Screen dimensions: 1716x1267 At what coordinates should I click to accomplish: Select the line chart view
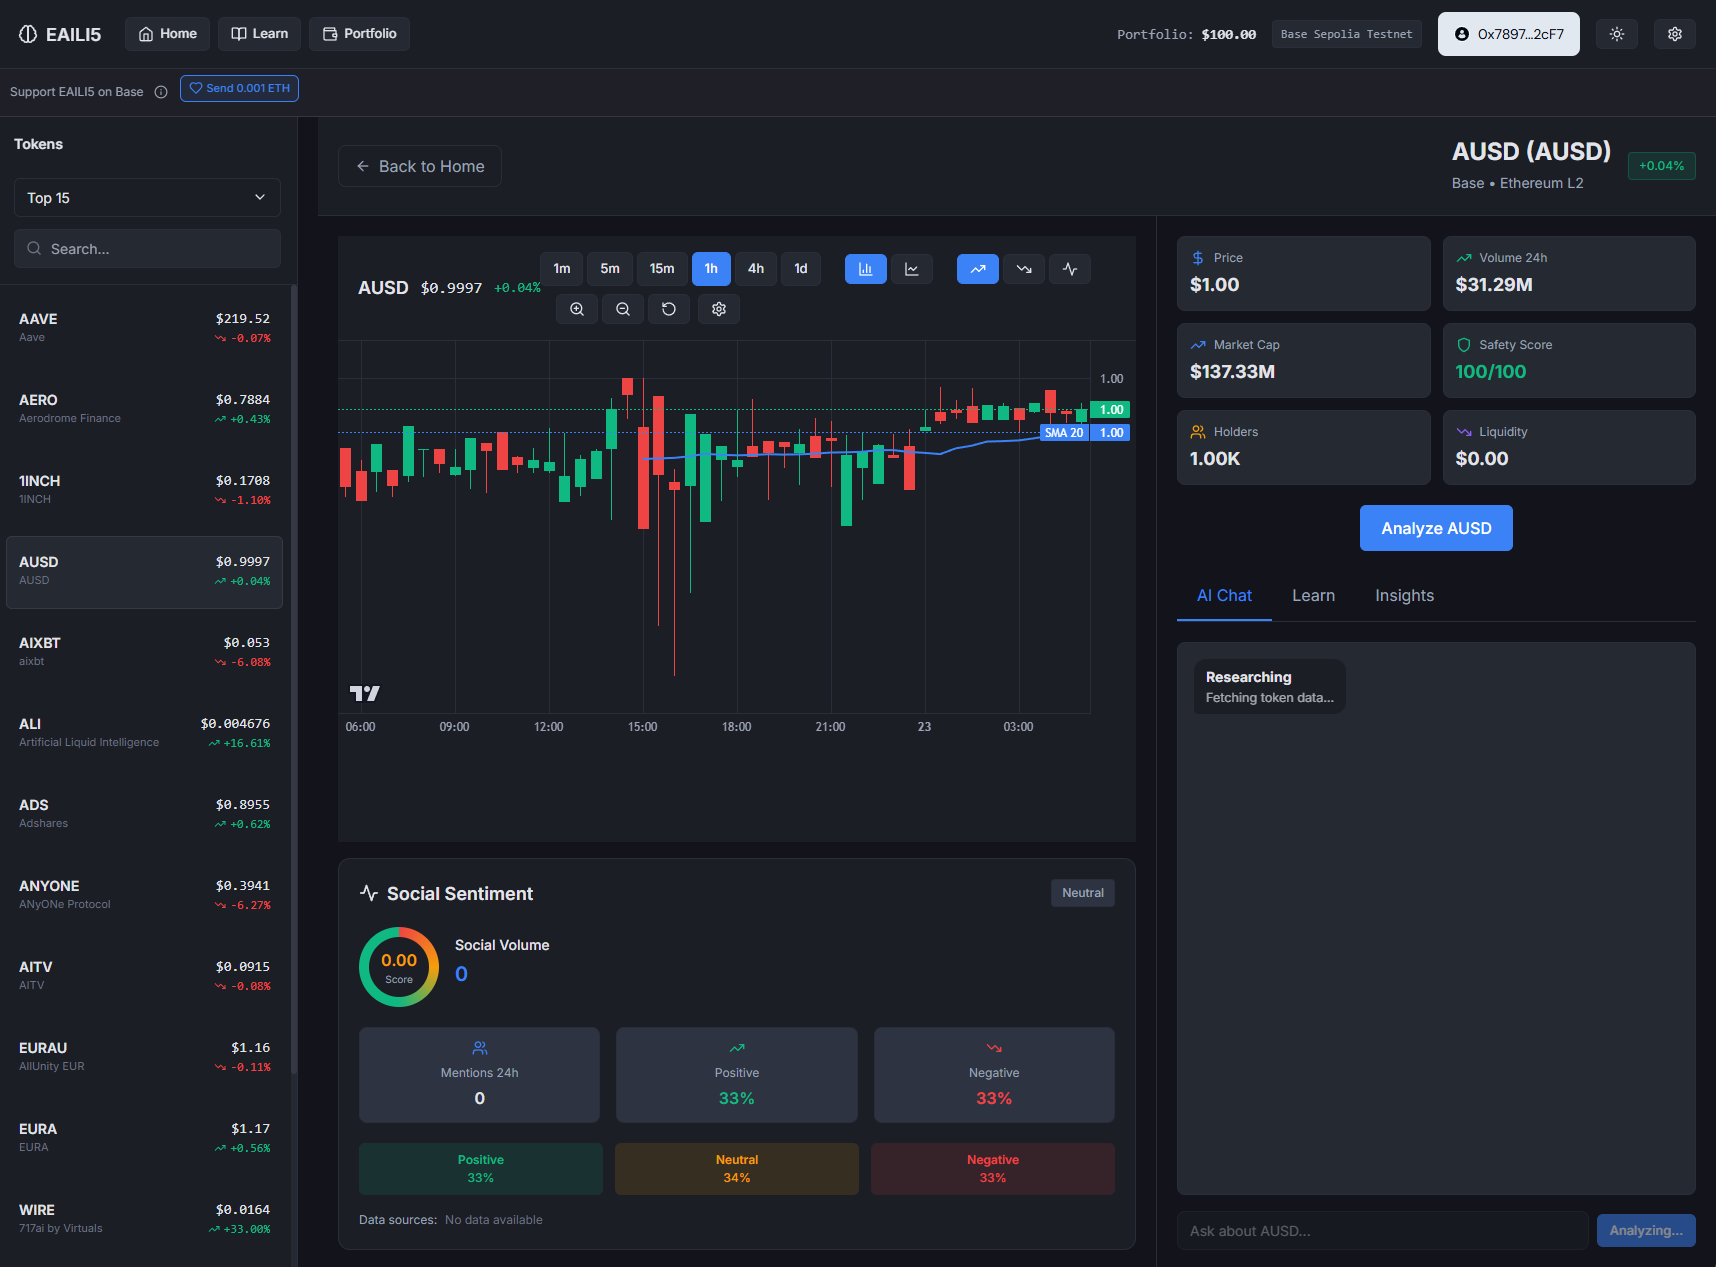click(911, 269)
